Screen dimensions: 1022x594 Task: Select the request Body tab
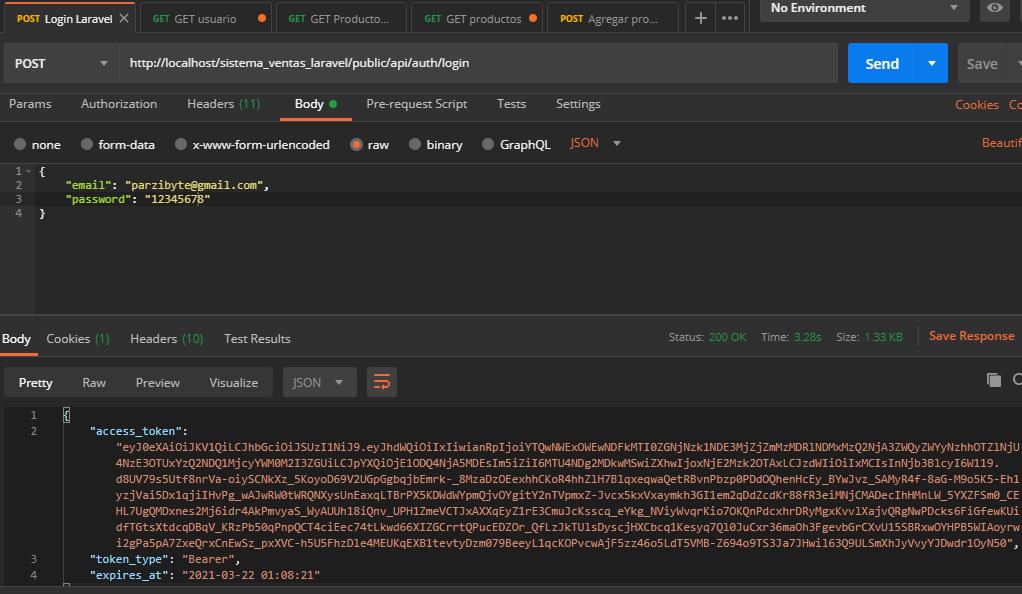[315, 104]
